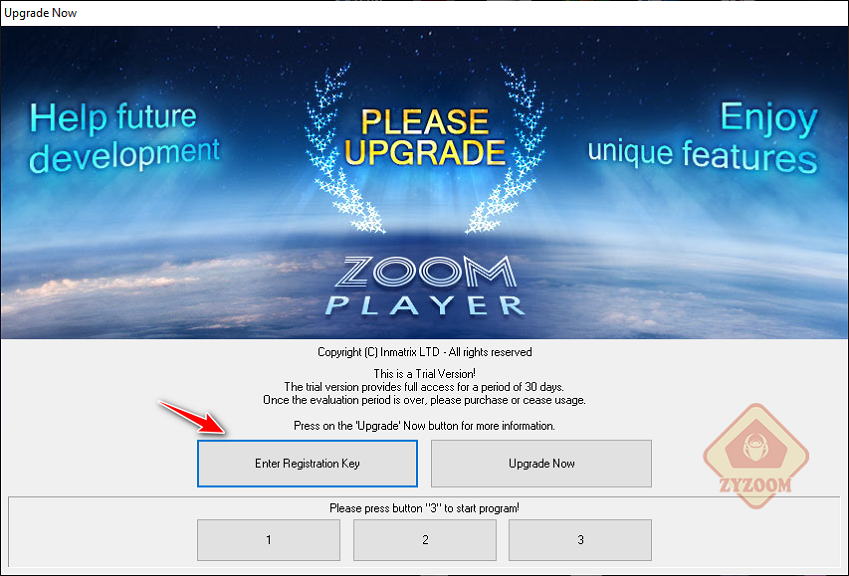Click the Zoom Player logo in the banner

tap(424, 286)
